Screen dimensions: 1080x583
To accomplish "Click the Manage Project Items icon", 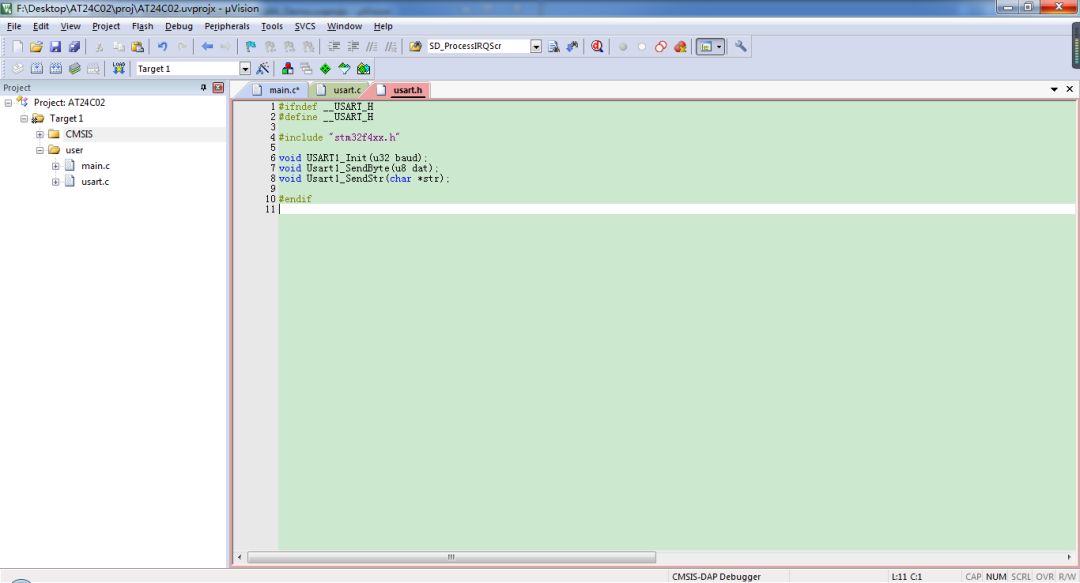I will pos(288,69).
